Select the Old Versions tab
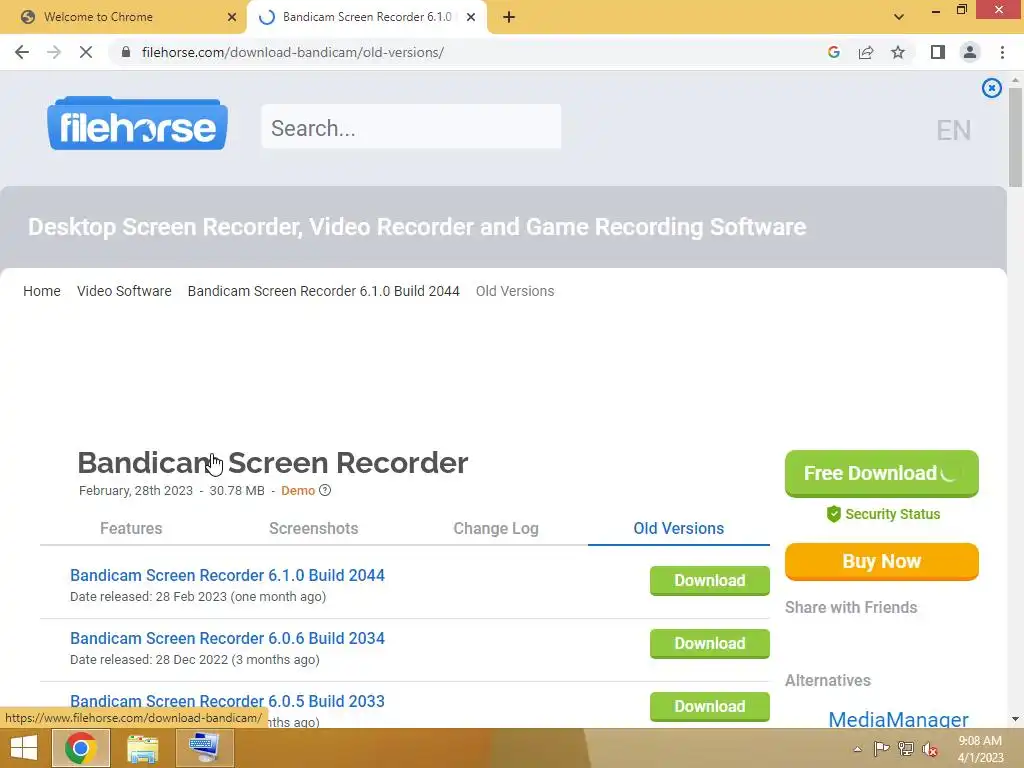Viewport: 1024px width, 768px height. (679, 528)
